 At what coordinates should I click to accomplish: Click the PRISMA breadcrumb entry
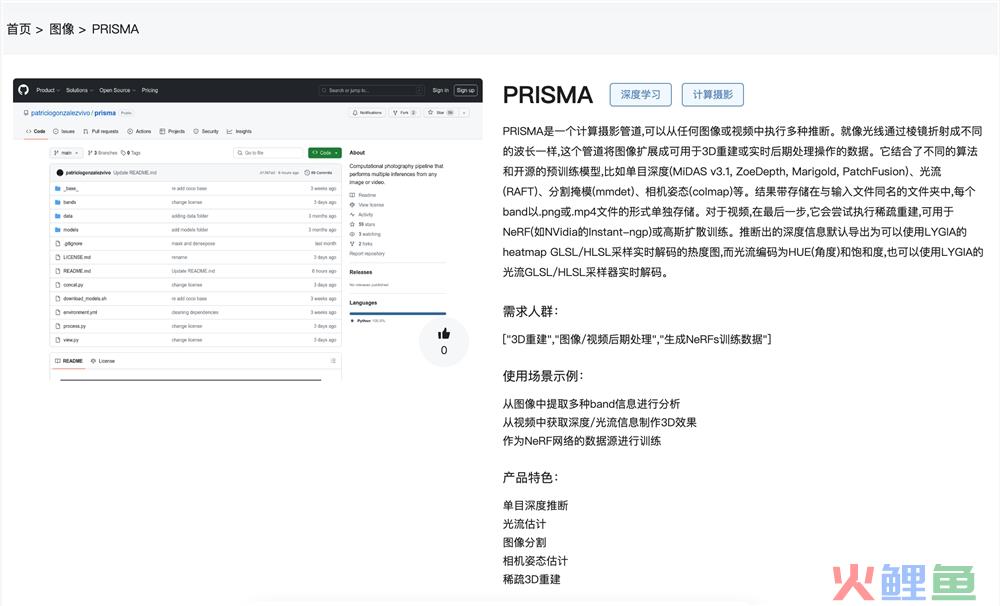pyautogui.click(x=115, y=29)
